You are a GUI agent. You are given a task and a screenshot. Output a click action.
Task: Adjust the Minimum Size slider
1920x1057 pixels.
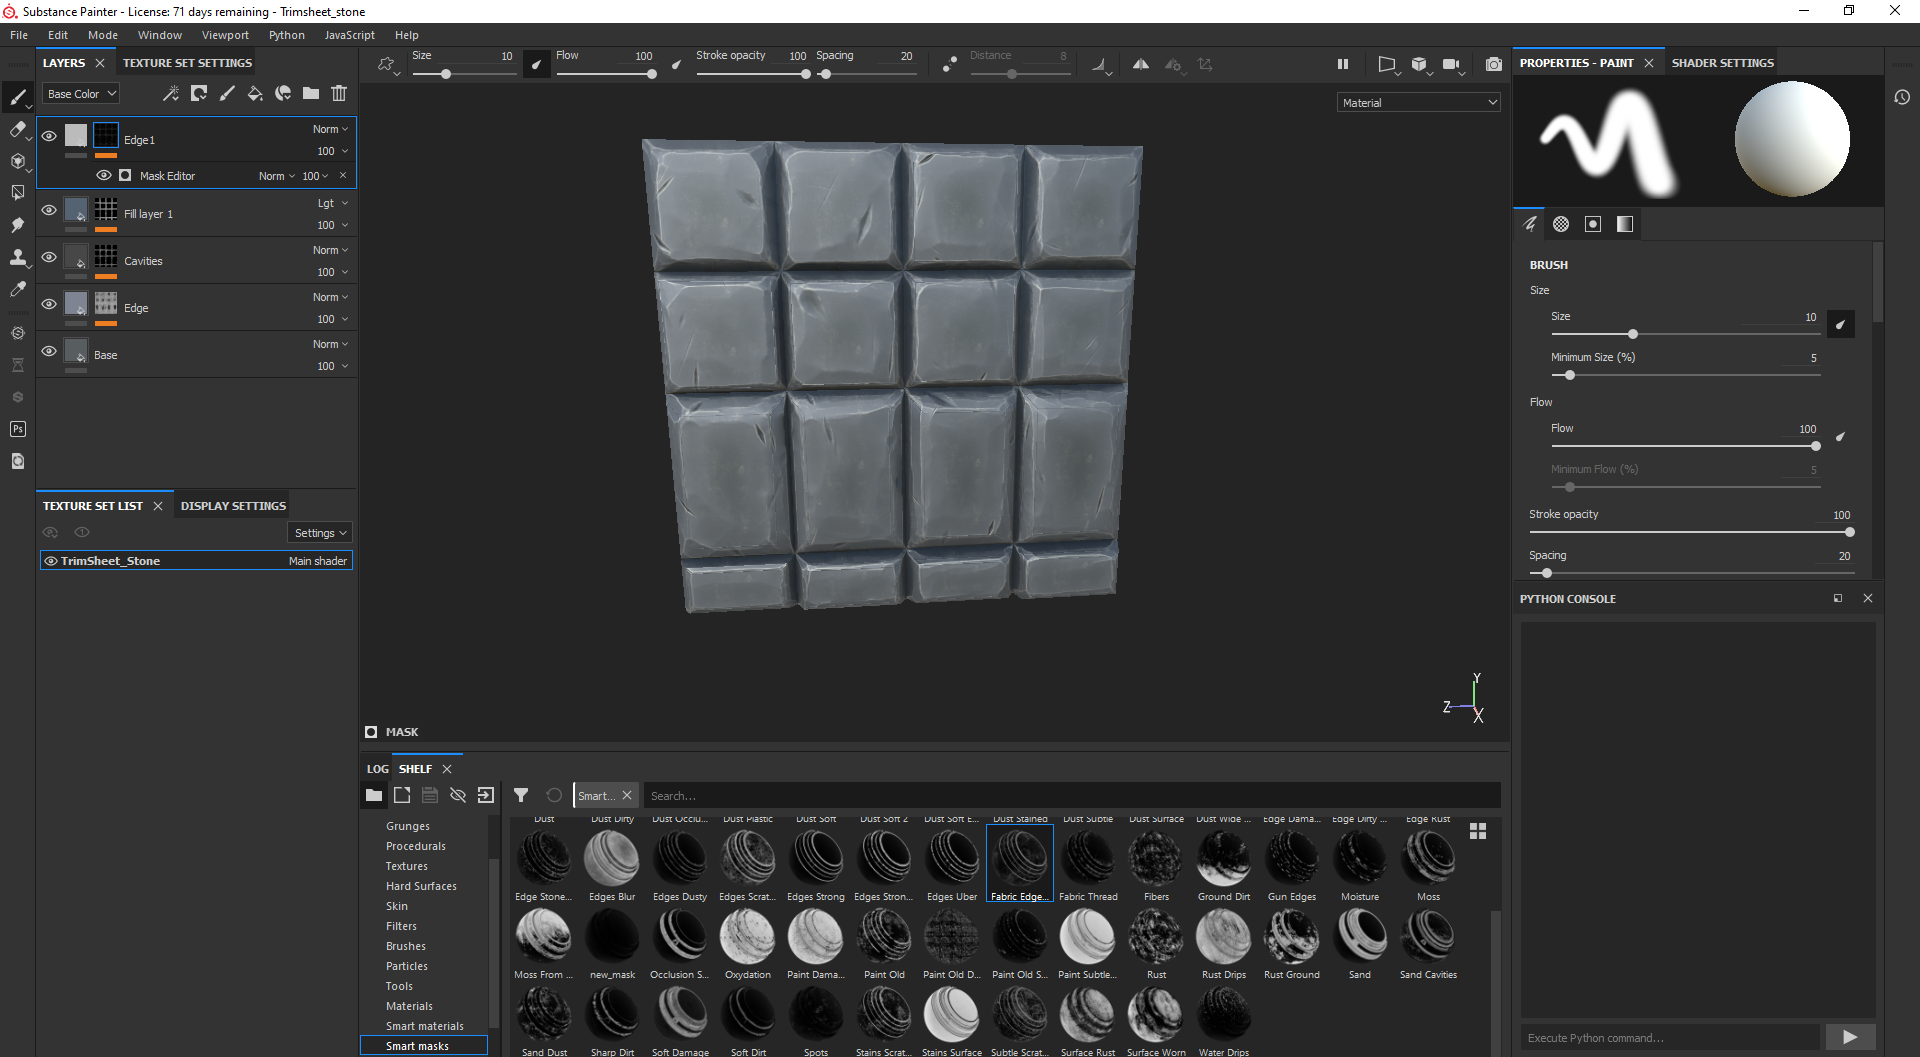coord(1685,375)
